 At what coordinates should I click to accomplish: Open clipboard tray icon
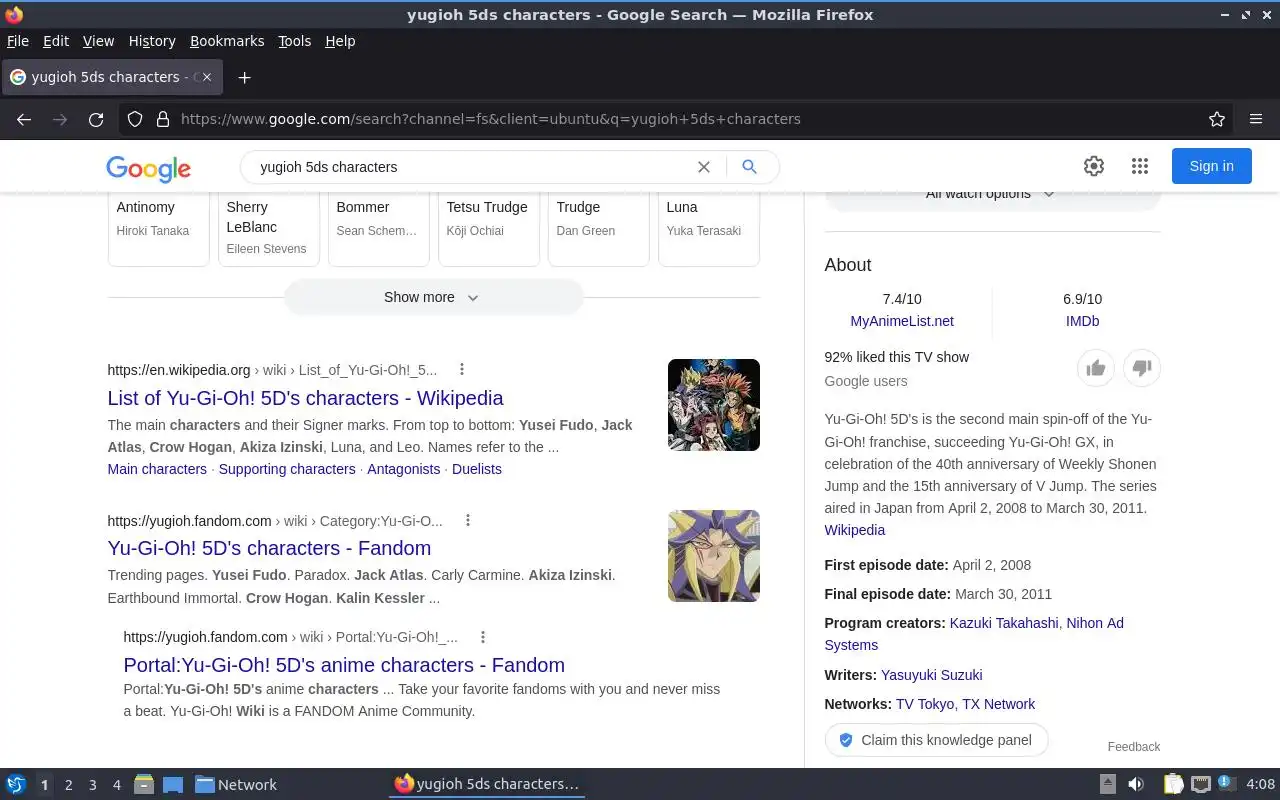pos(1174,784)
